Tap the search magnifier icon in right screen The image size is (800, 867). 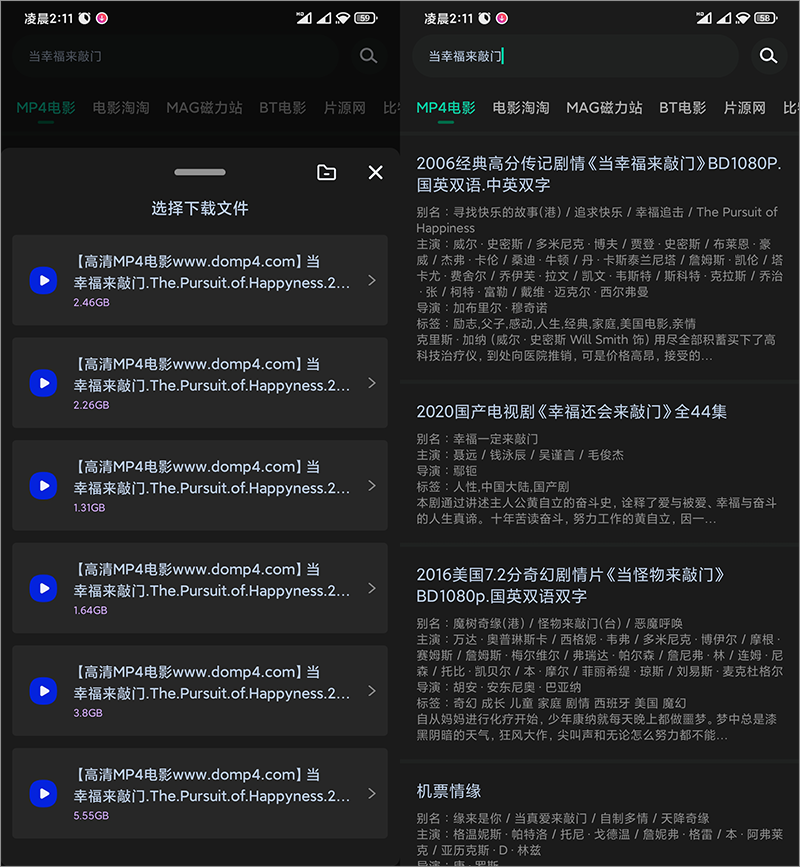click(x=768, y=56)
